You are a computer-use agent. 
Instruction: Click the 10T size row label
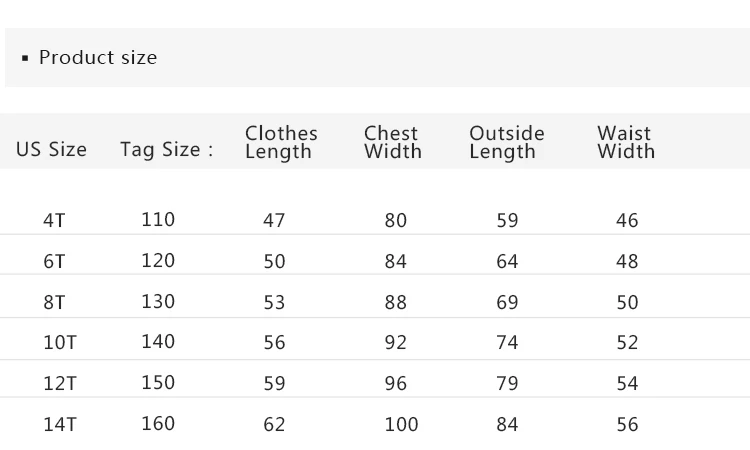(59, 343)
